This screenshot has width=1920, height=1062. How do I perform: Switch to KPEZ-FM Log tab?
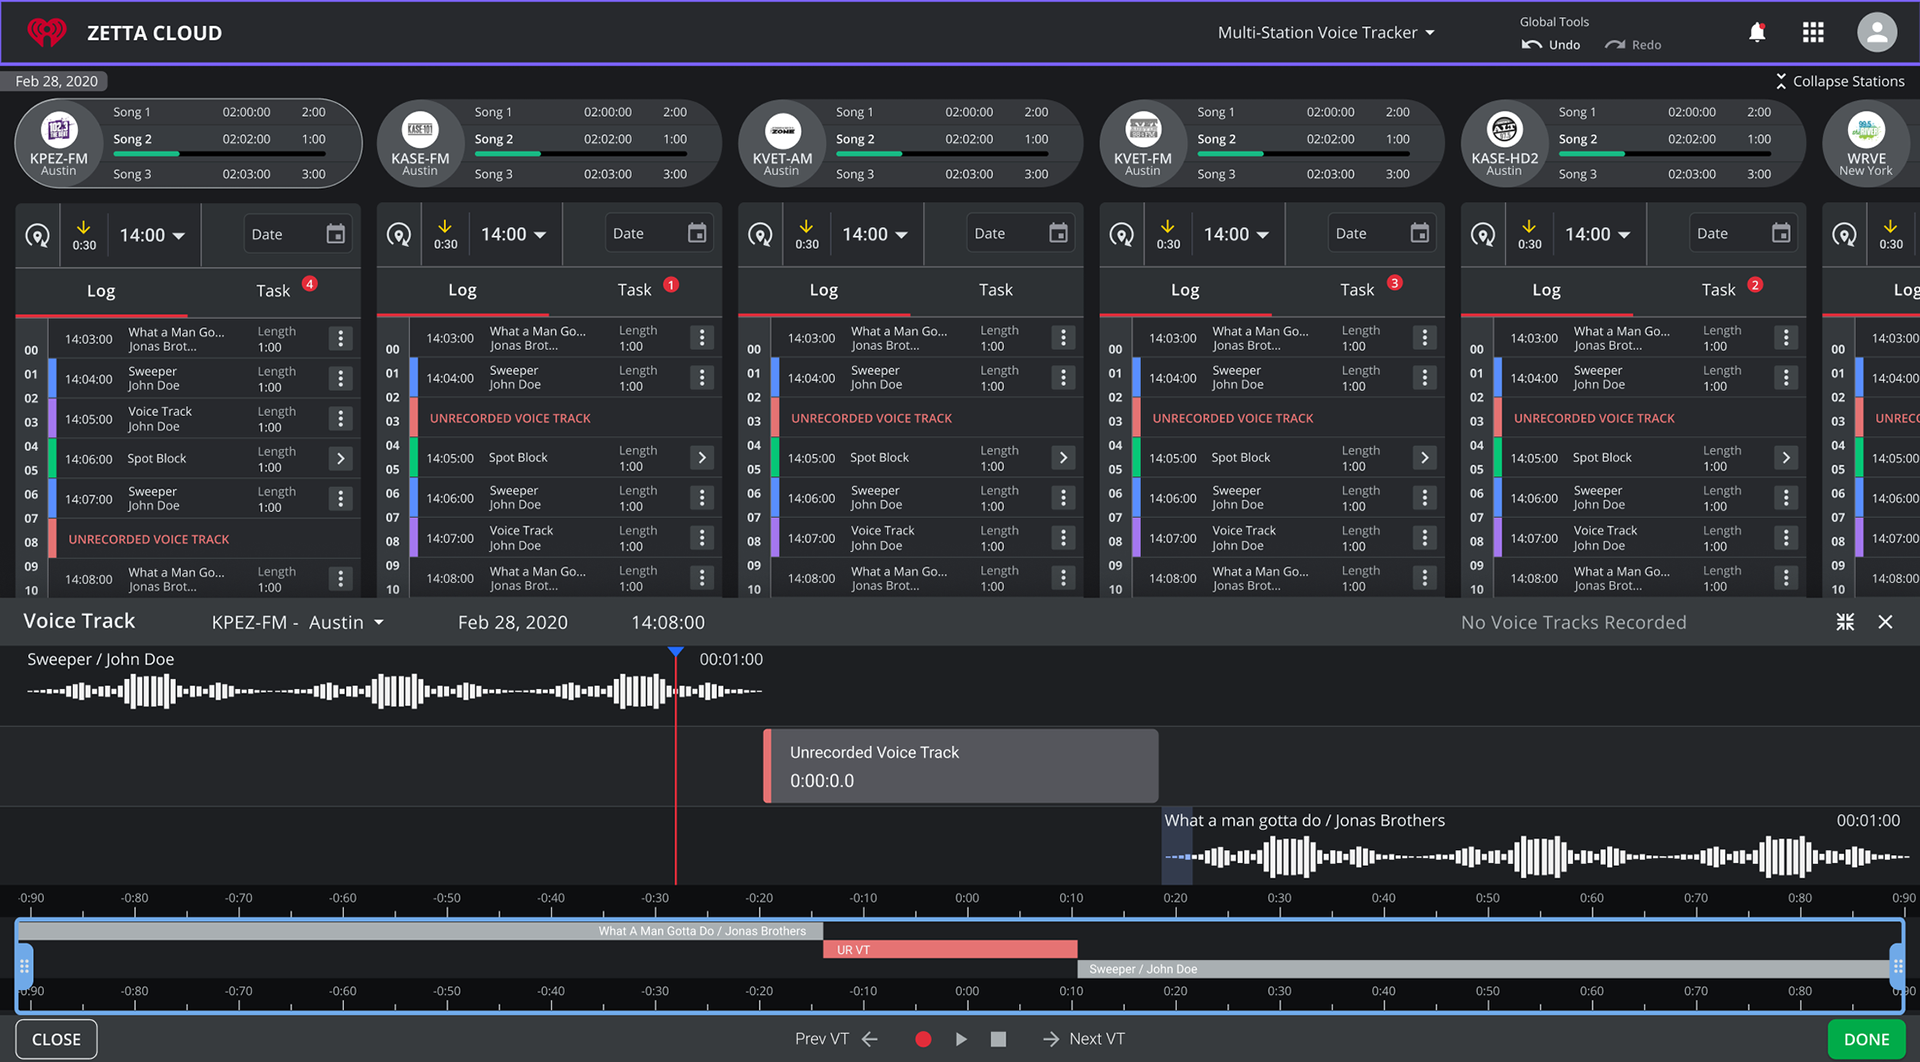[x=101, y=291]
